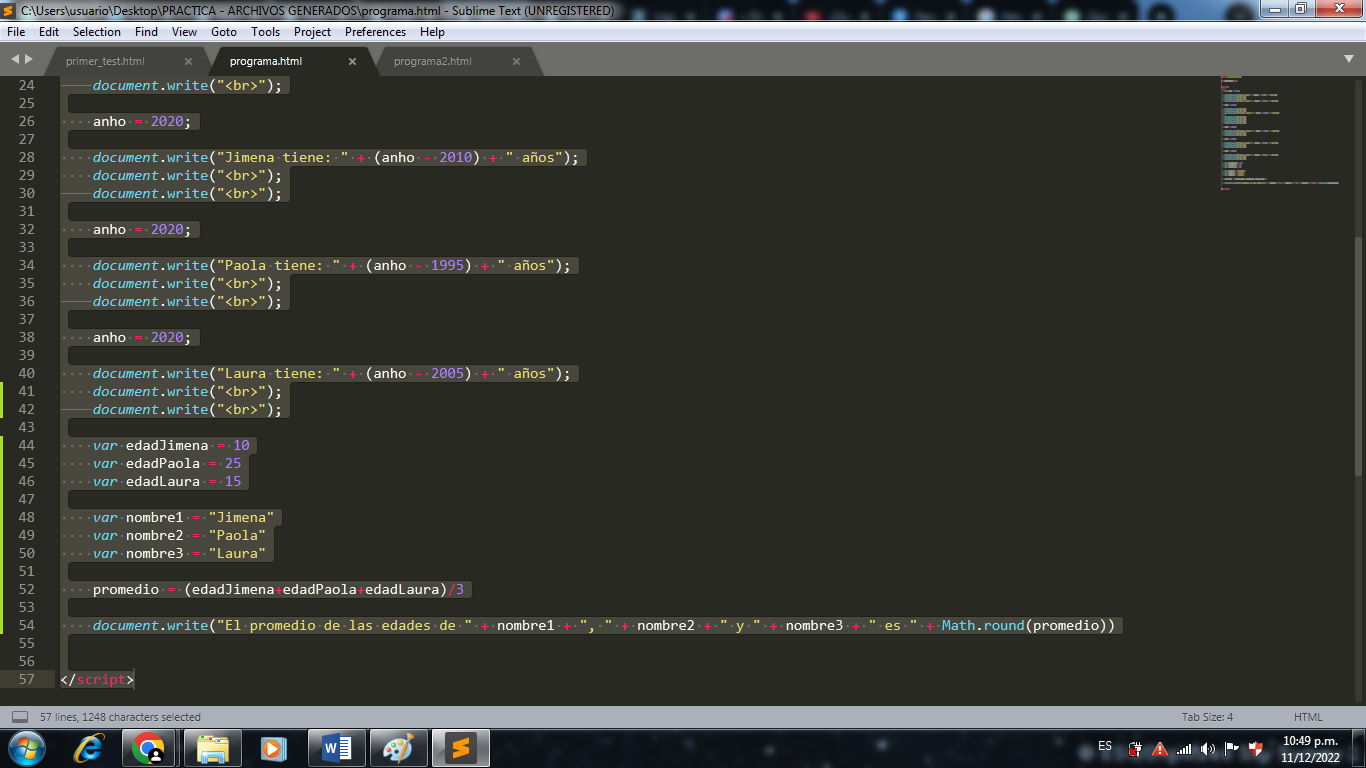Click "57 lines, 1248 characters selected" status

pyautogui.click(x=120, y=717)
